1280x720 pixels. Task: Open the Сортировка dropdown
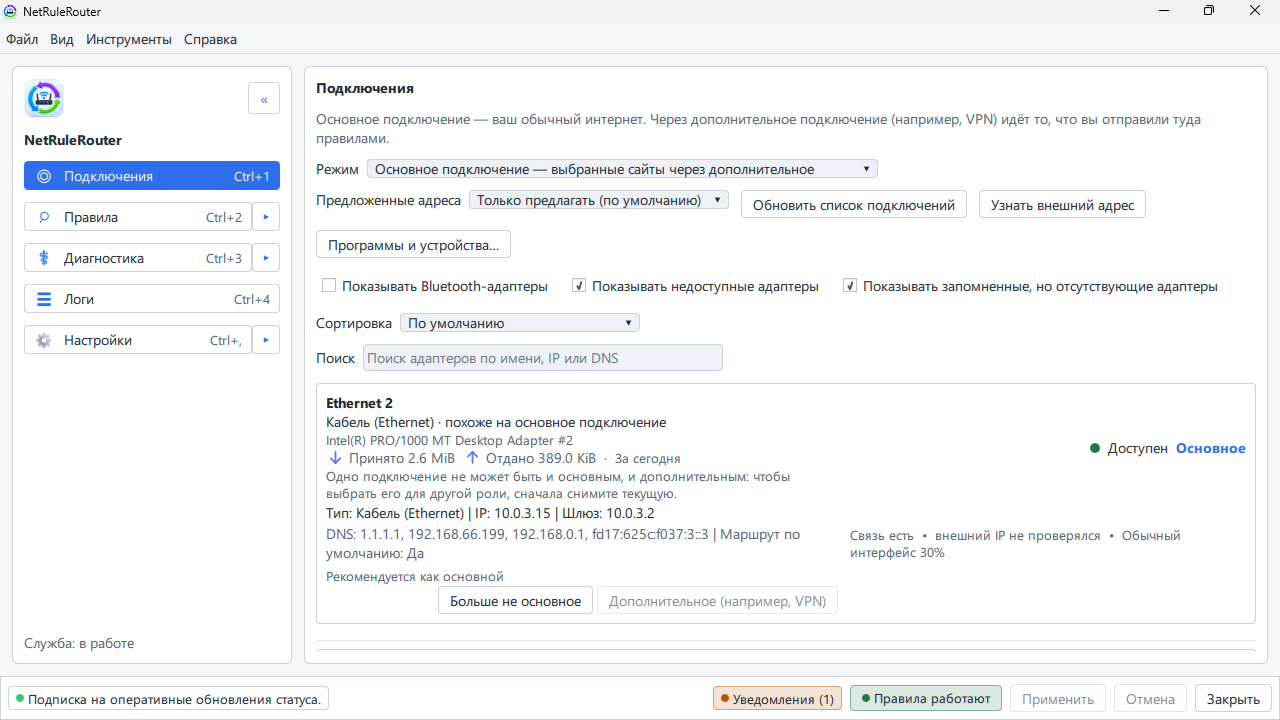tap(519, 323)
